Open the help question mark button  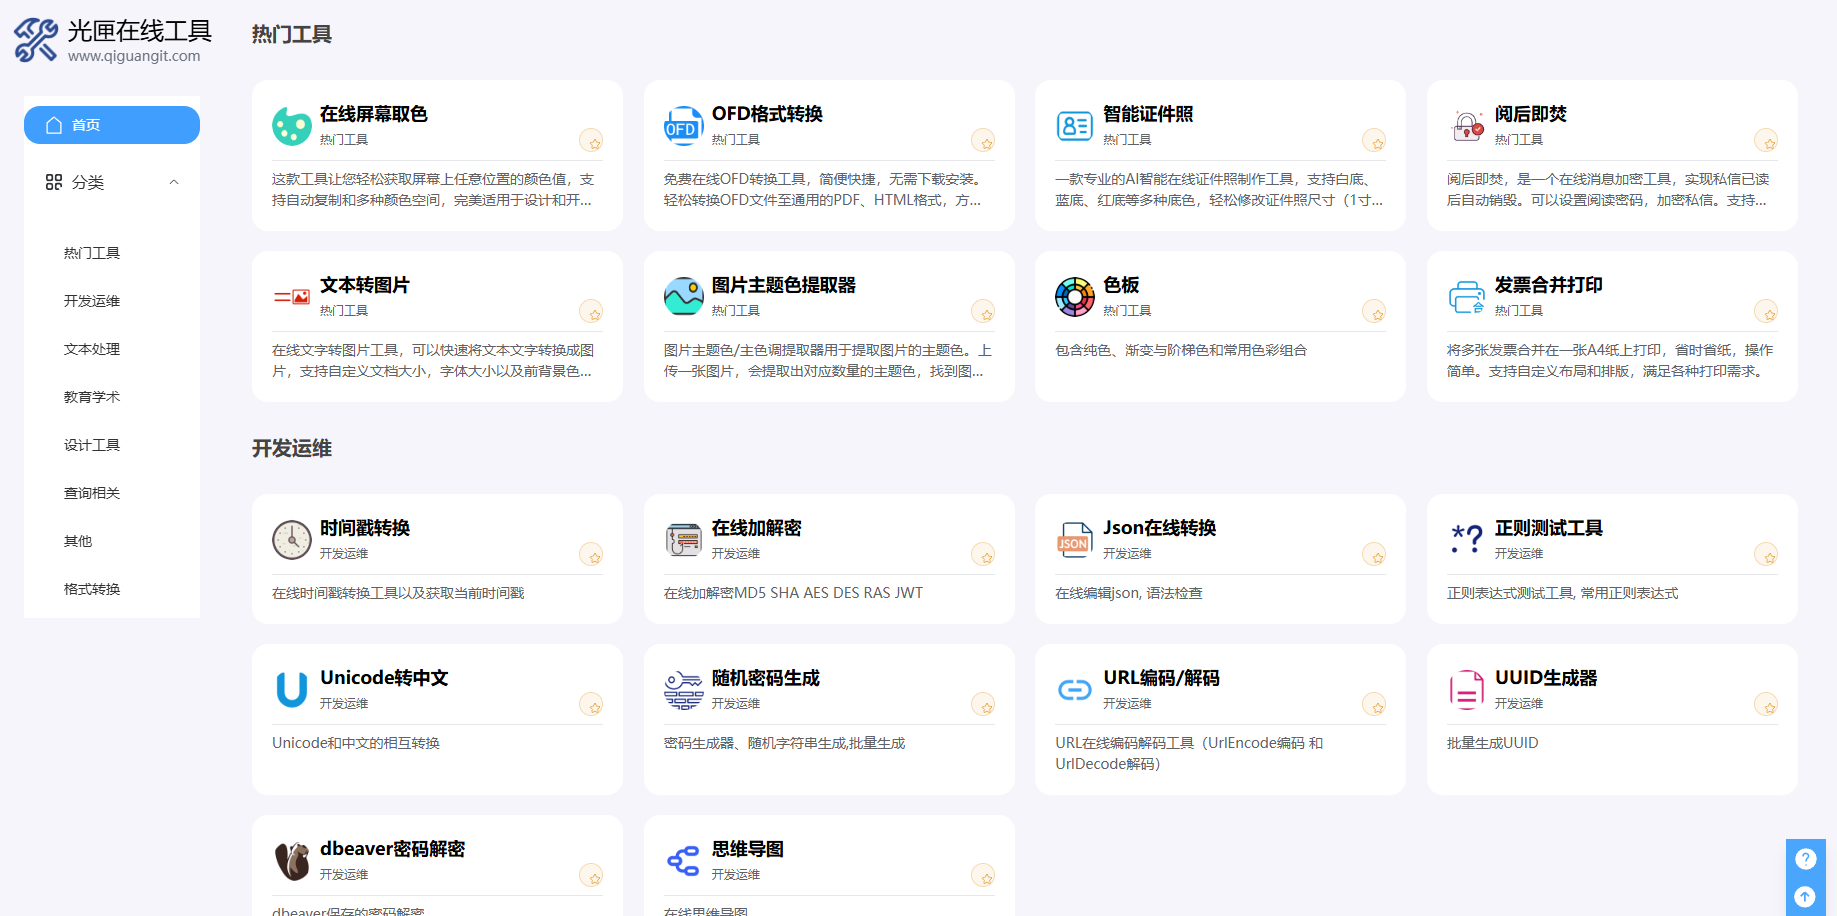[x=1805, y=858]
